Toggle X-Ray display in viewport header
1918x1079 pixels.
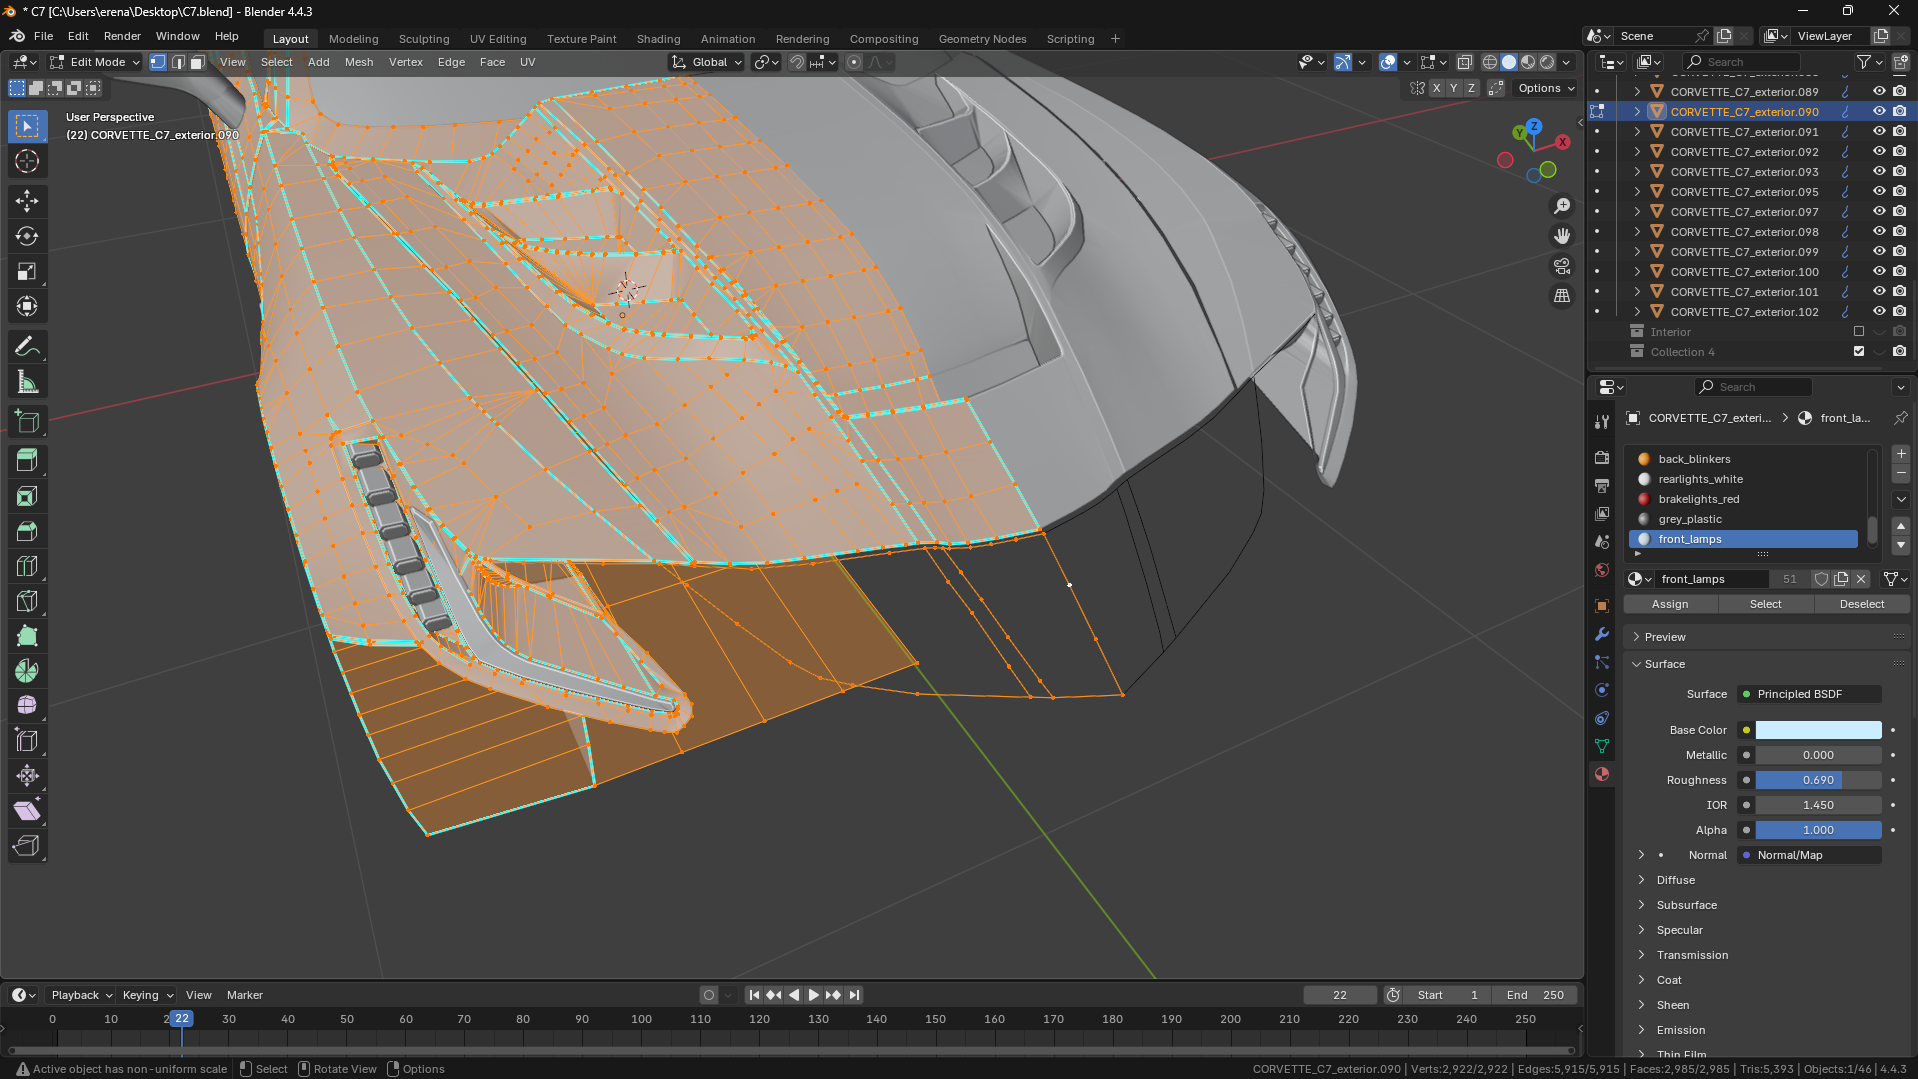click(x=1465, y=62)
